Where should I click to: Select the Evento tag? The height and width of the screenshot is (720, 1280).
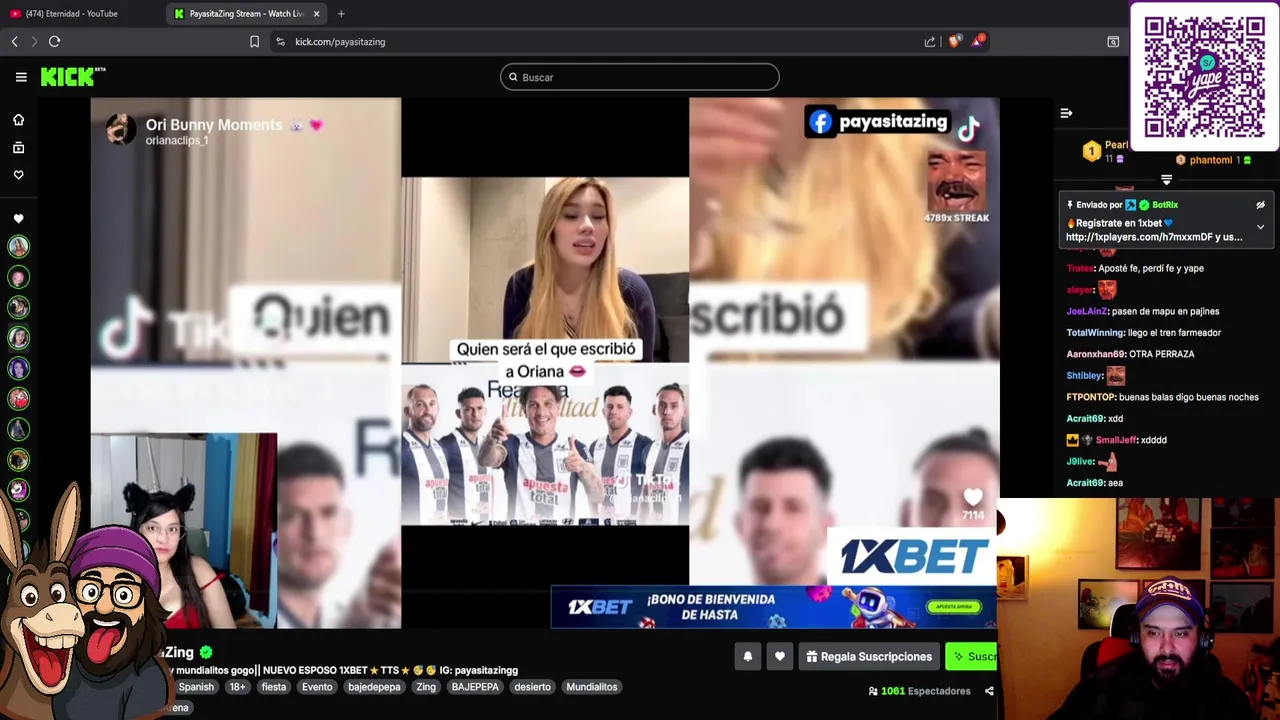317,687
